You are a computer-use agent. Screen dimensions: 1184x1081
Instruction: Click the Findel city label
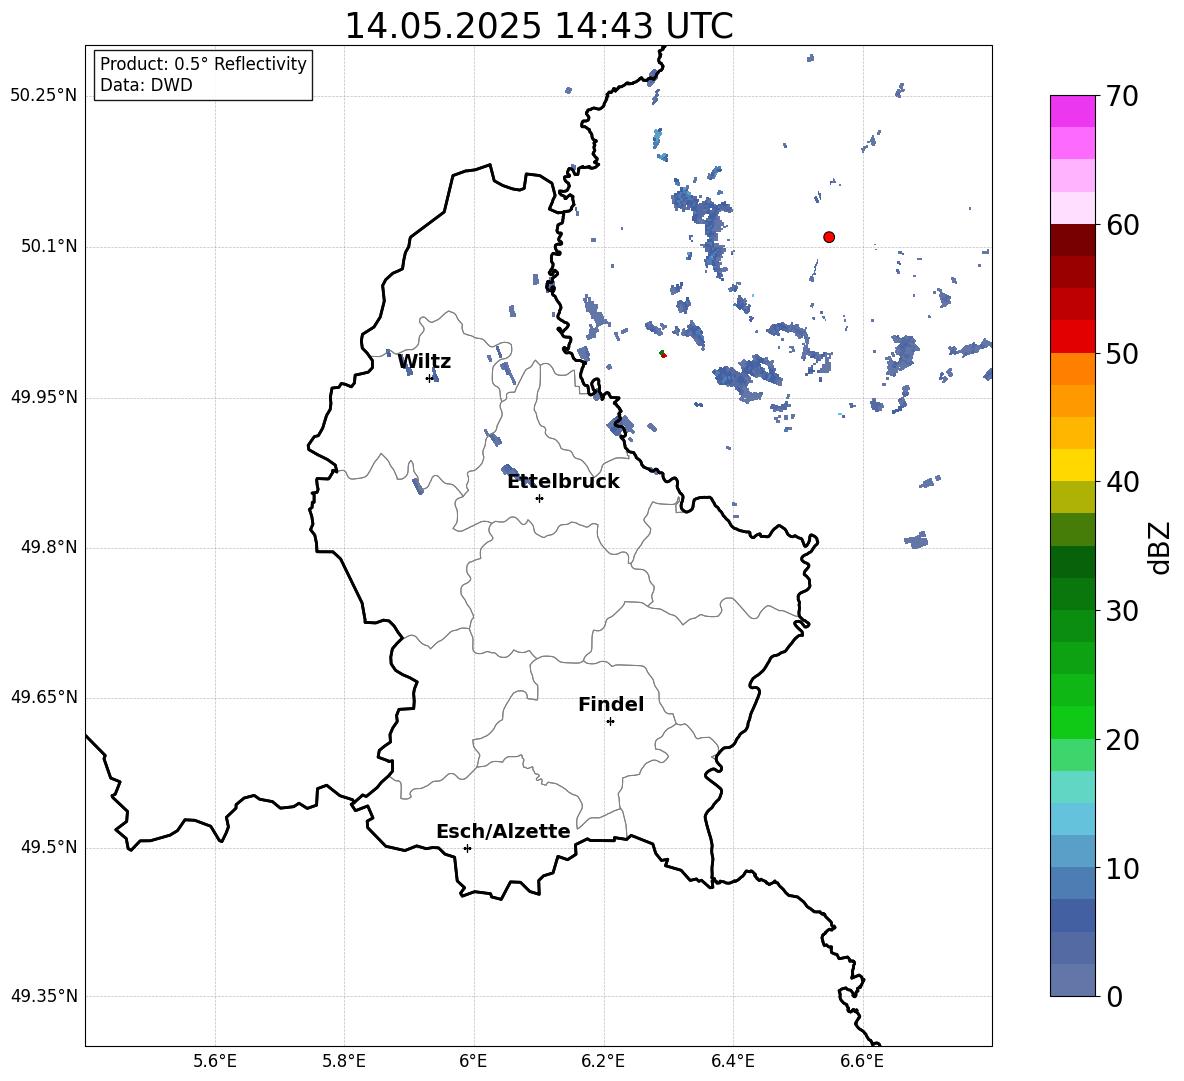[x=611, y=704]
